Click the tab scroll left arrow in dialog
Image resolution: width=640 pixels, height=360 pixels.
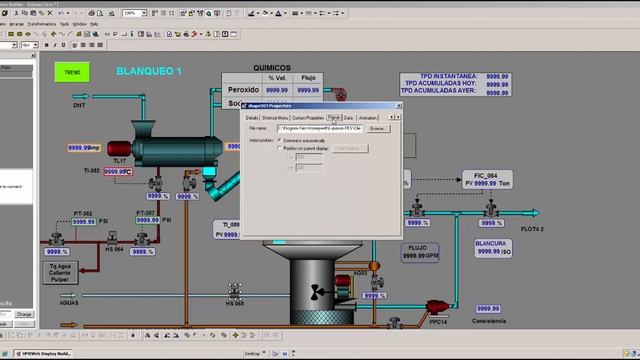click(x=392, y=117)
